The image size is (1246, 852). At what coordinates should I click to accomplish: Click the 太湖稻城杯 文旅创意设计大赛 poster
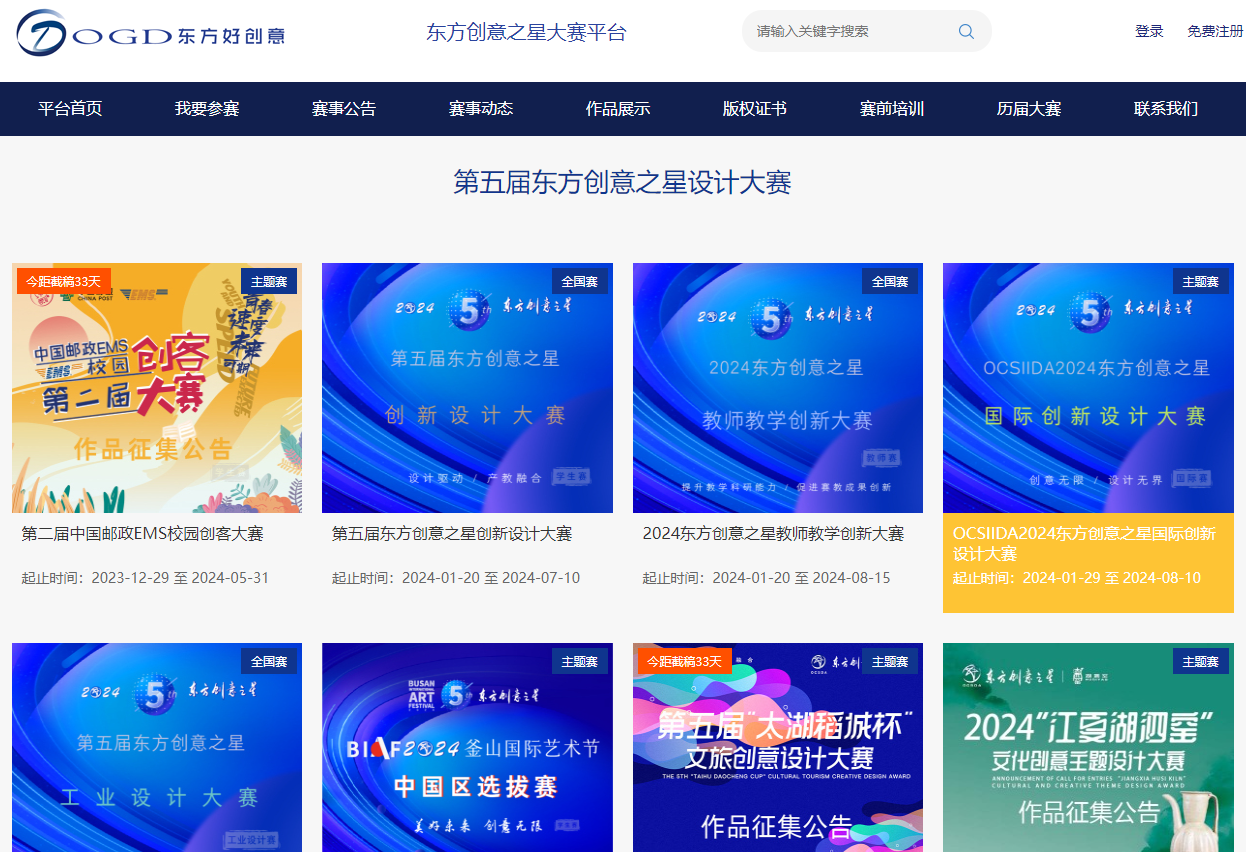point(777,748)
